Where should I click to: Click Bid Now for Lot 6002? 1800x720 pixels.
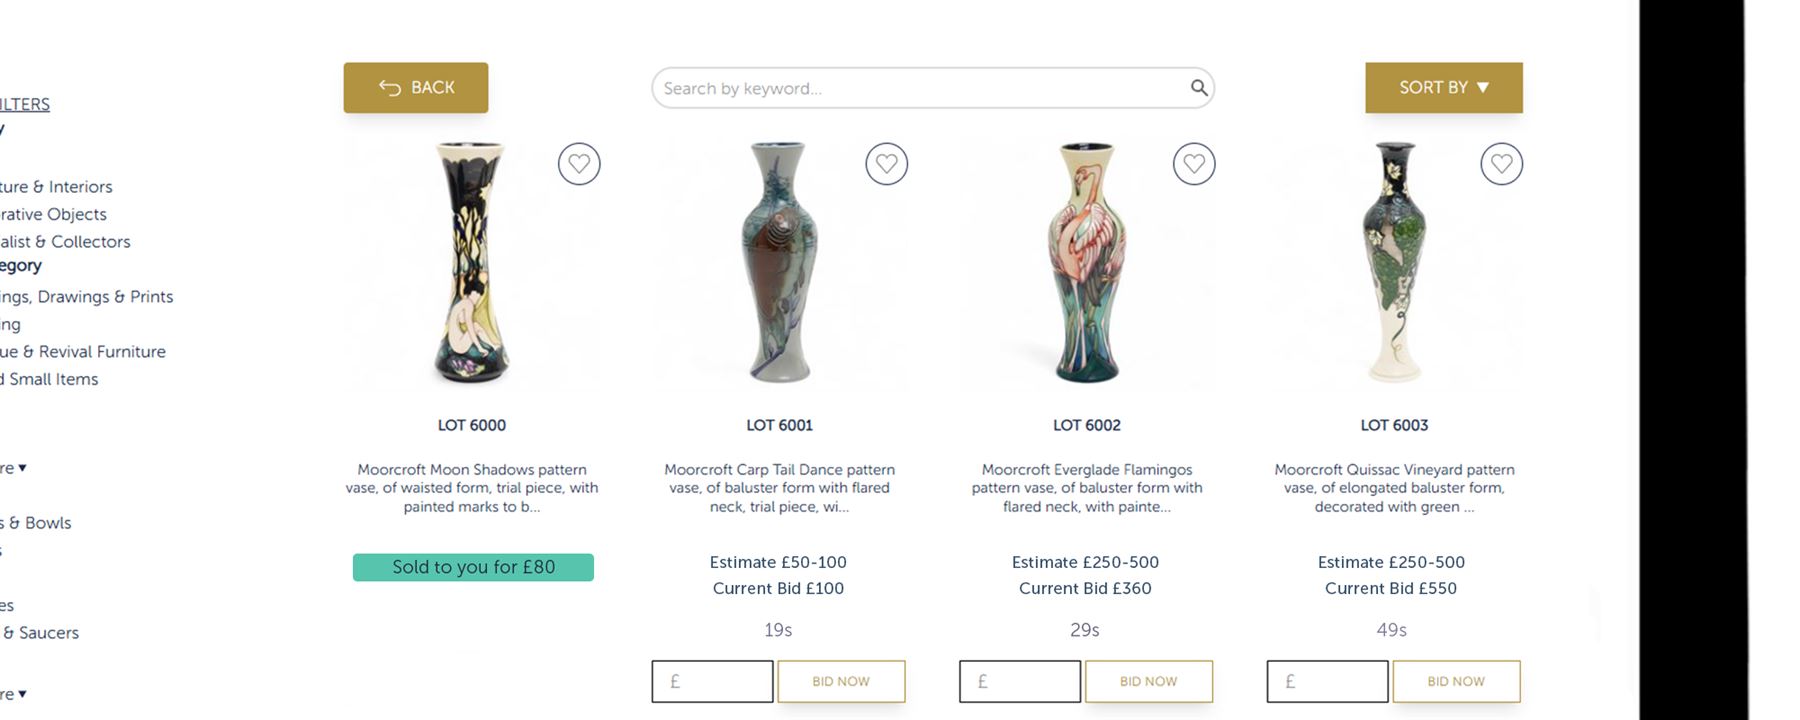pos(1148,681)
